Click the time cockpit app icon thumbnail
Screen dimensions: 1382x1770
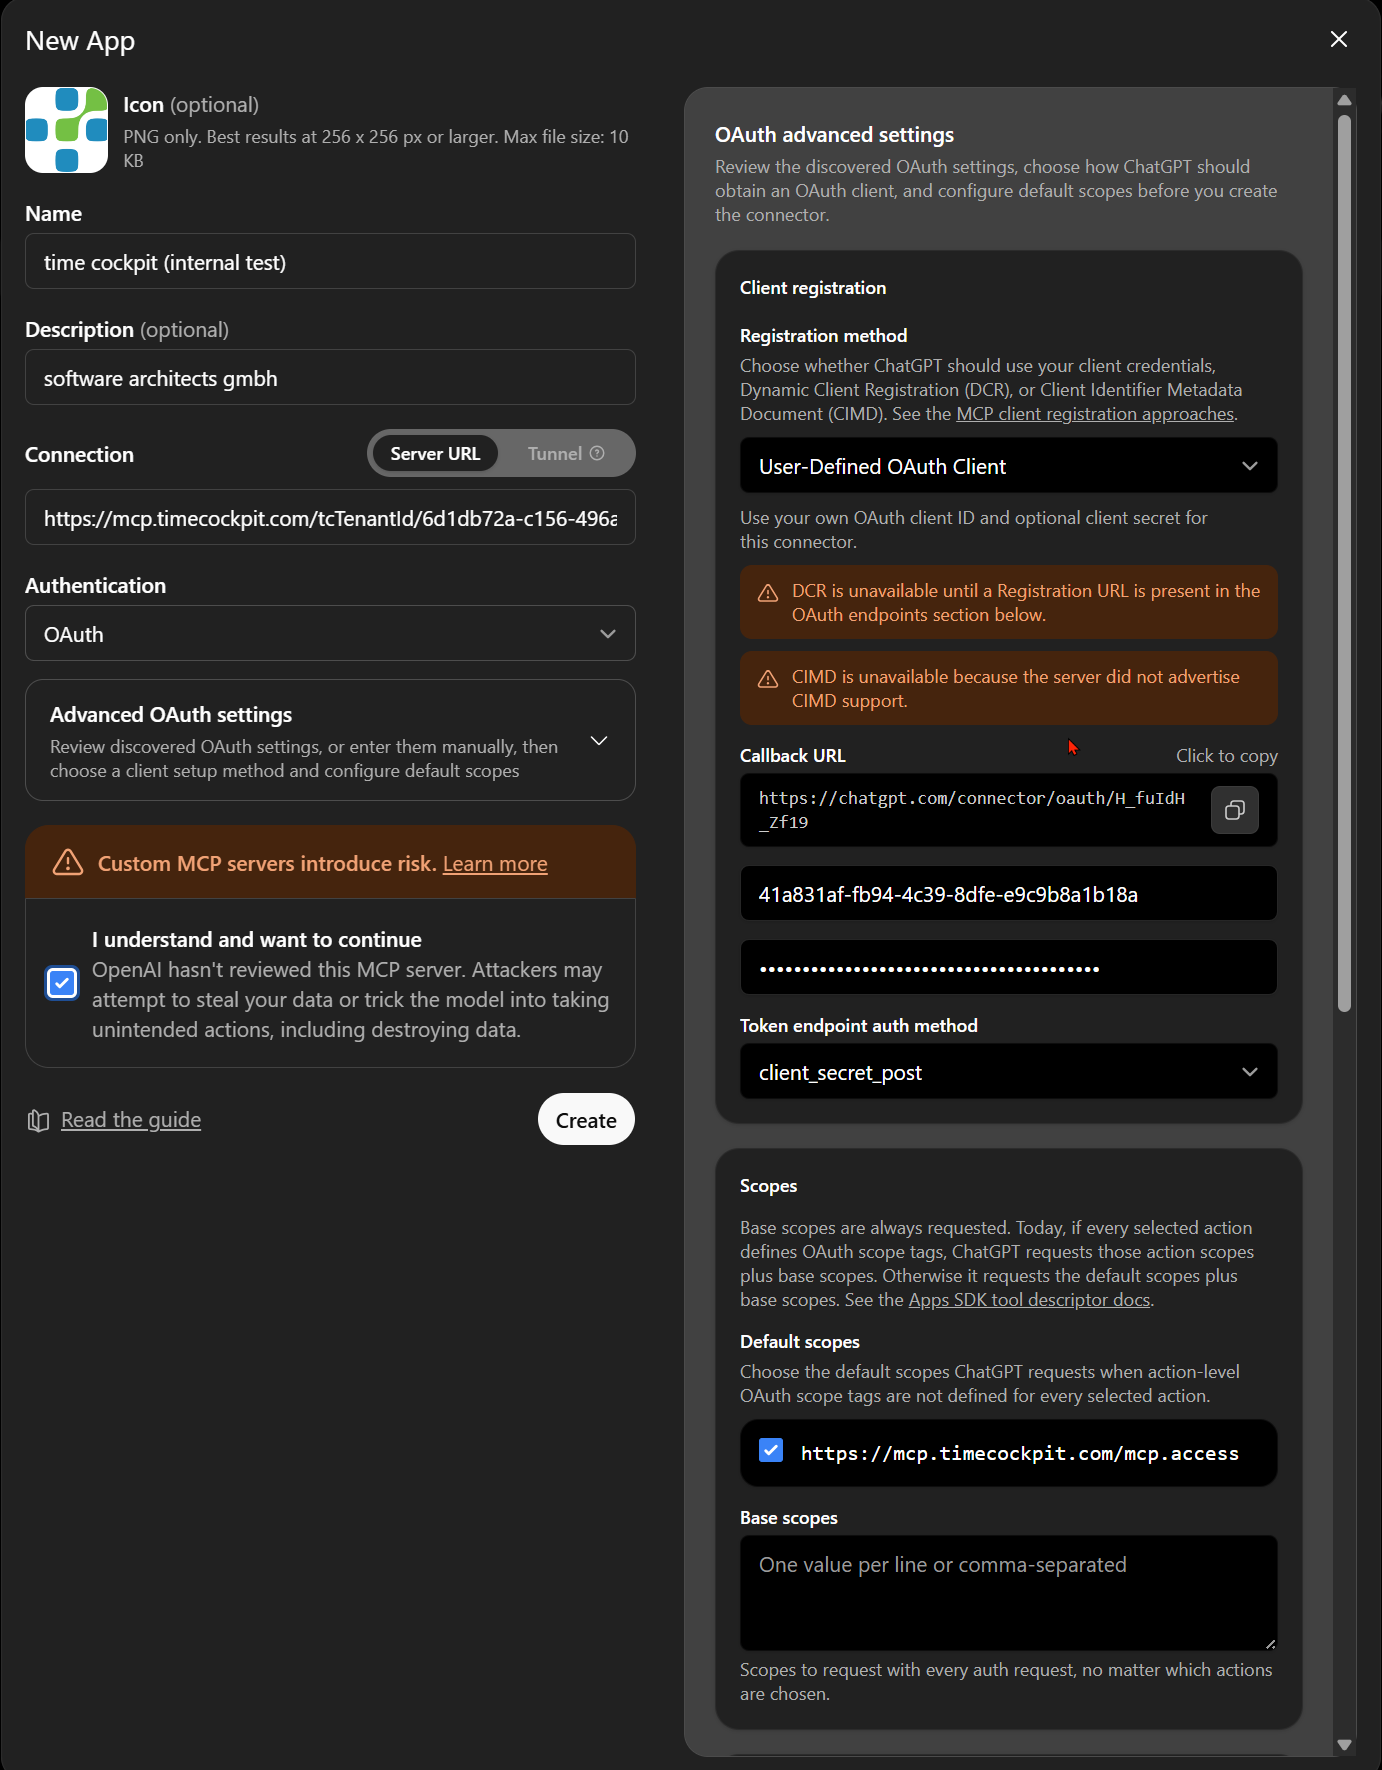[x=66, y=130]
